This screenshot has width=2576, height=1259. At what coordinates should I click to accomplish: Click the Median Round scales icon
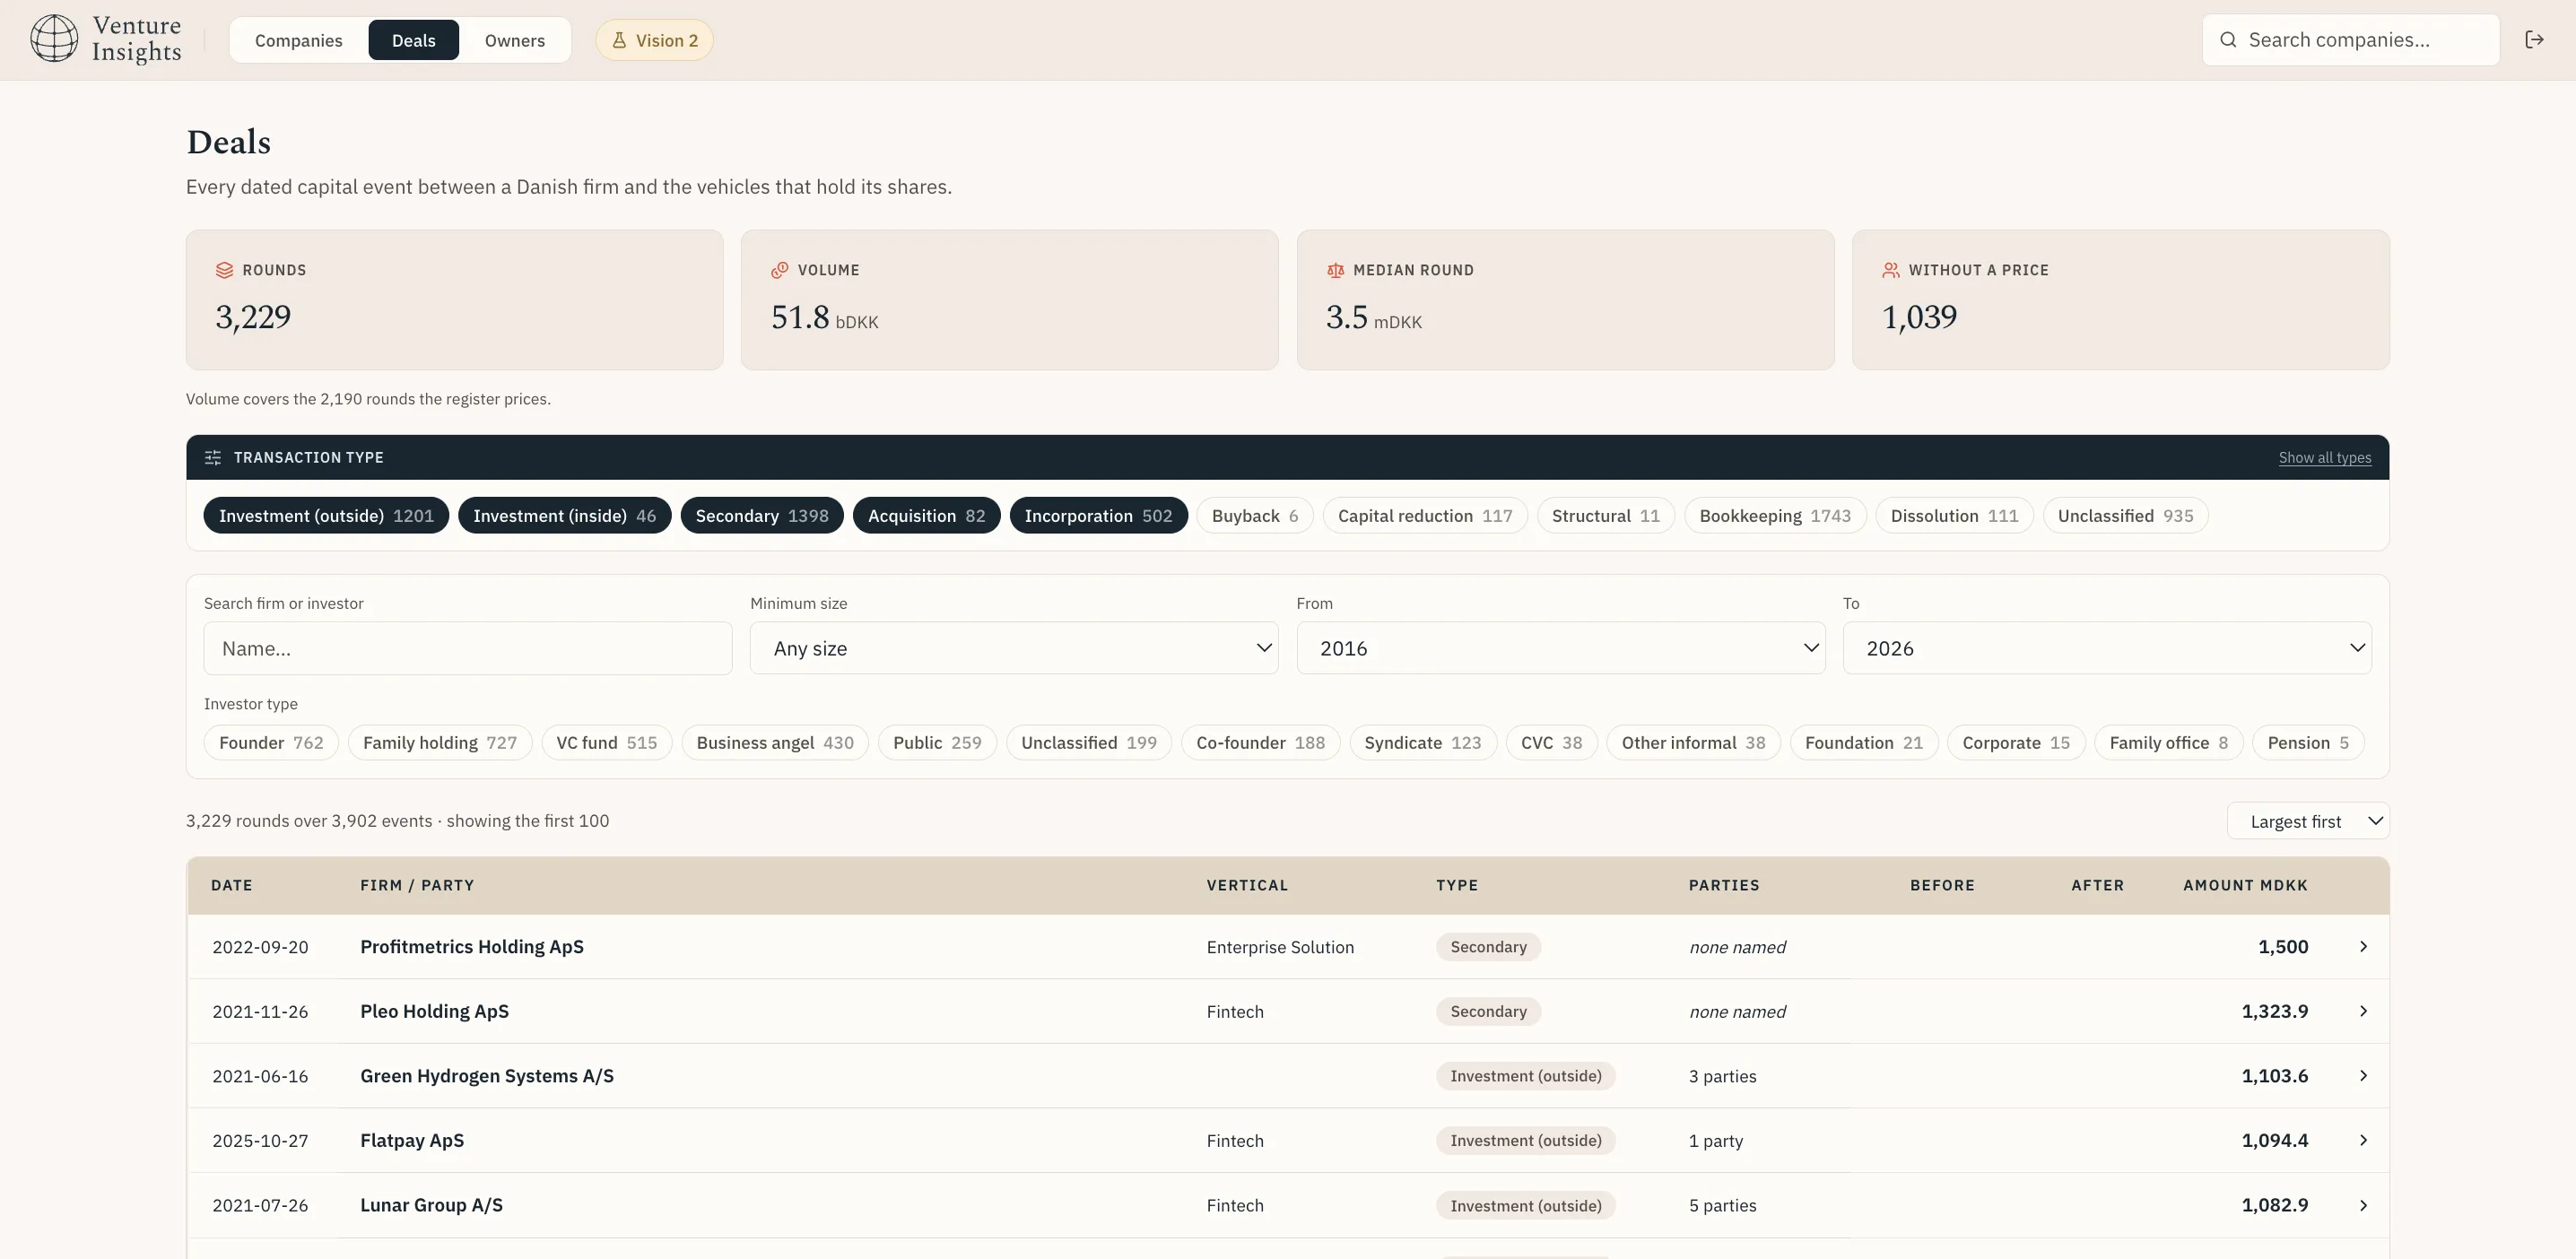point(1335,270)
